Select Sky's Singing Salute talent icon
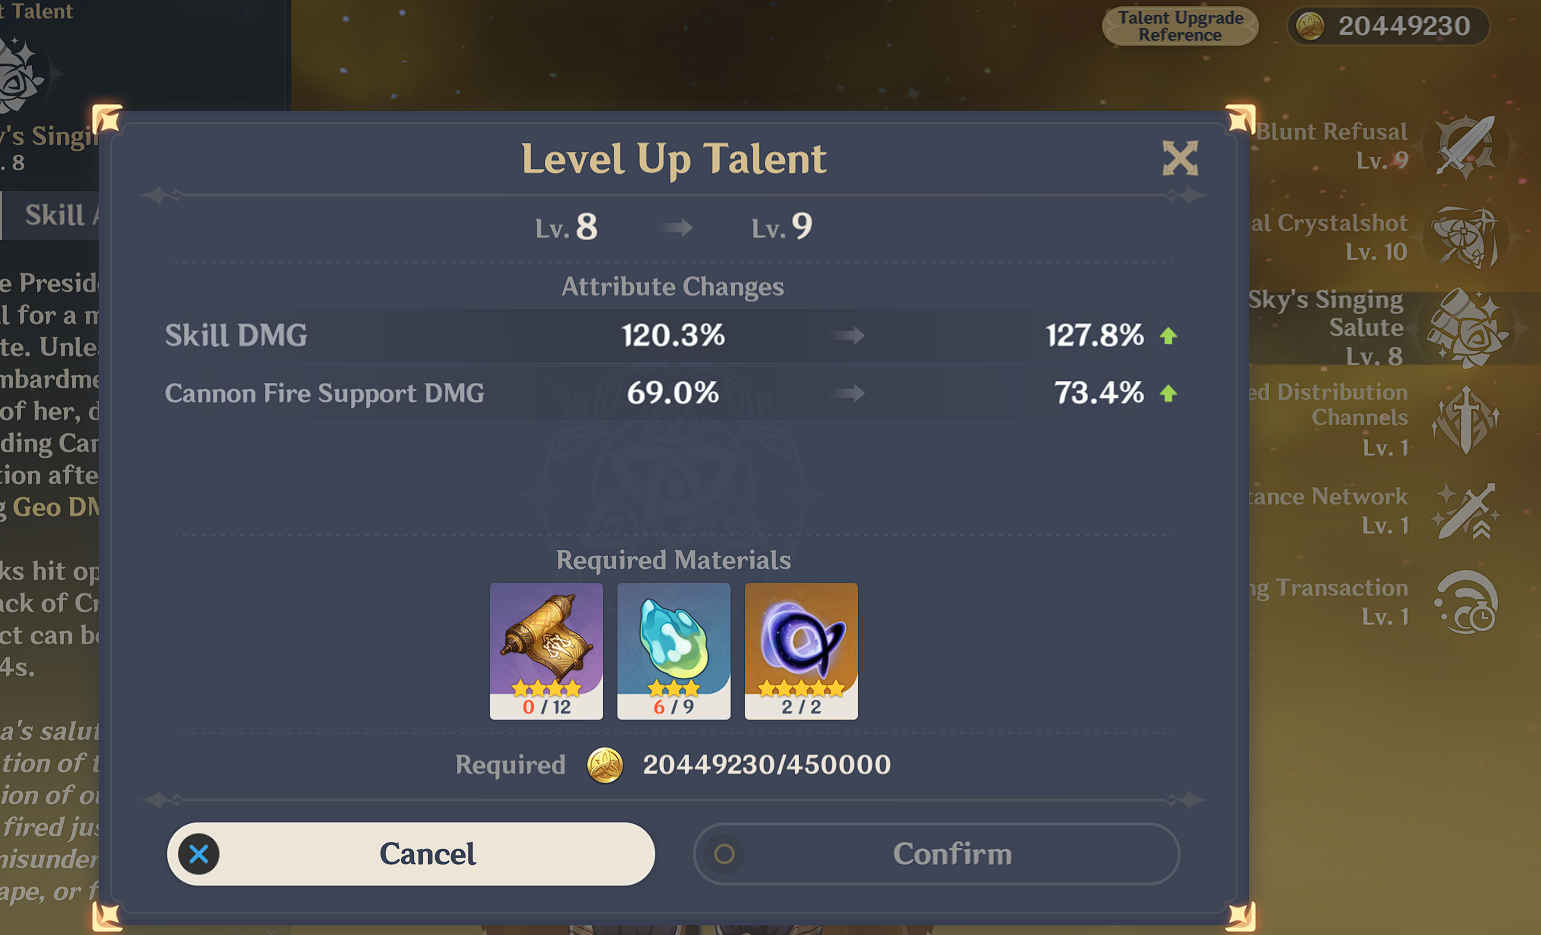1541x935 pixels. point(1467,328)
